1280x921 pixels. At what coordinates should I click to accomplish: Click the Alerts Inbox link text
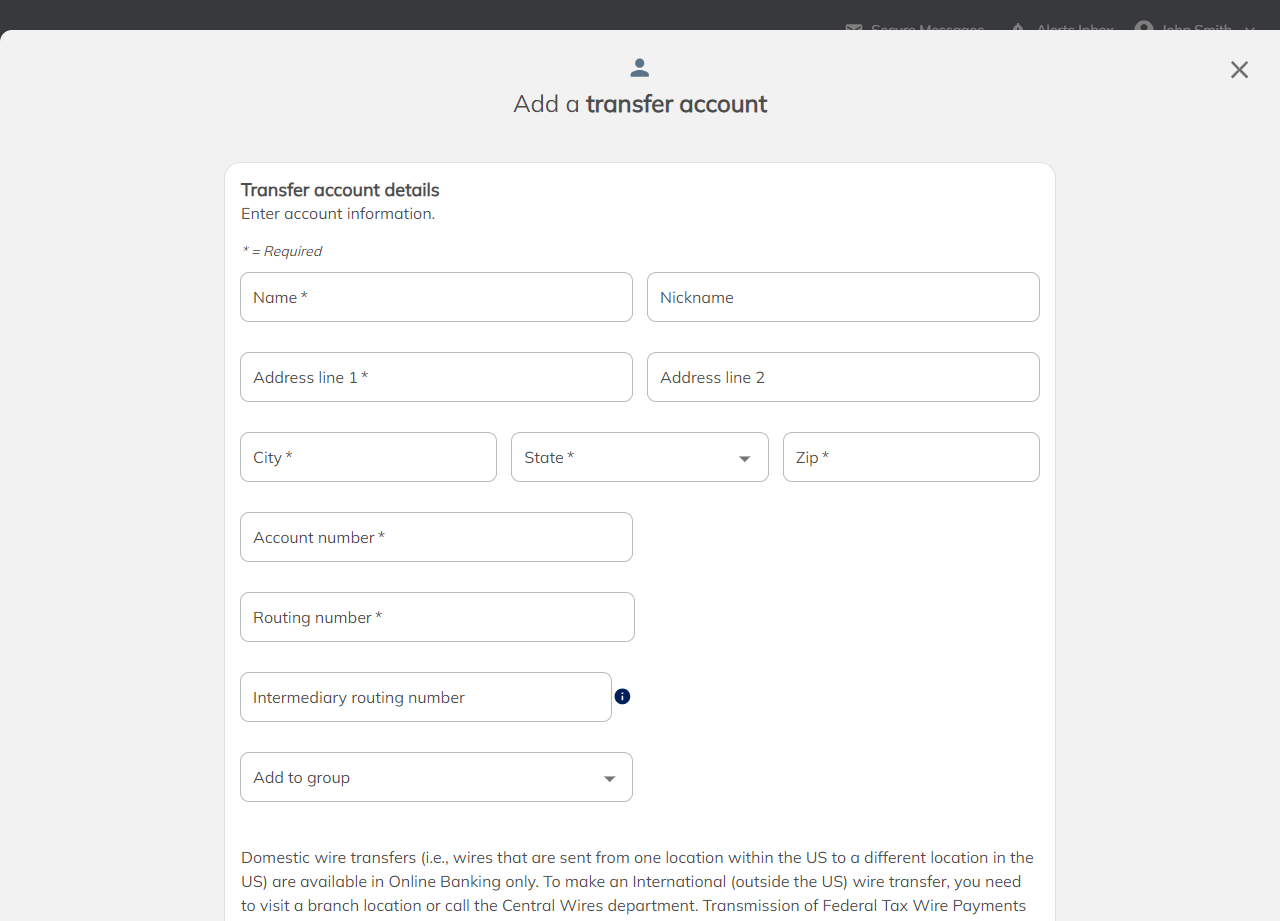pos(1075,29)
